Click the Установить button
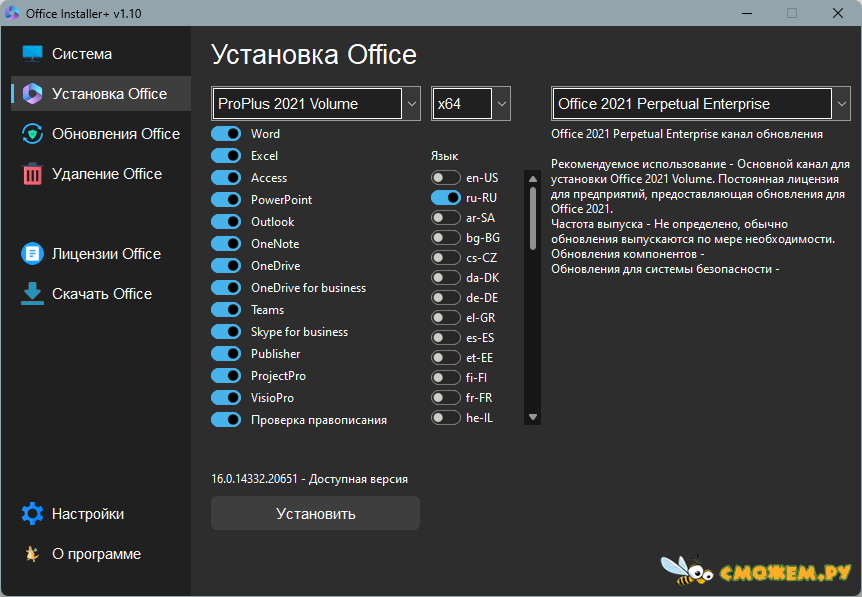The height and width of the screenshot is (597, 862). click(x=316, y=513)
